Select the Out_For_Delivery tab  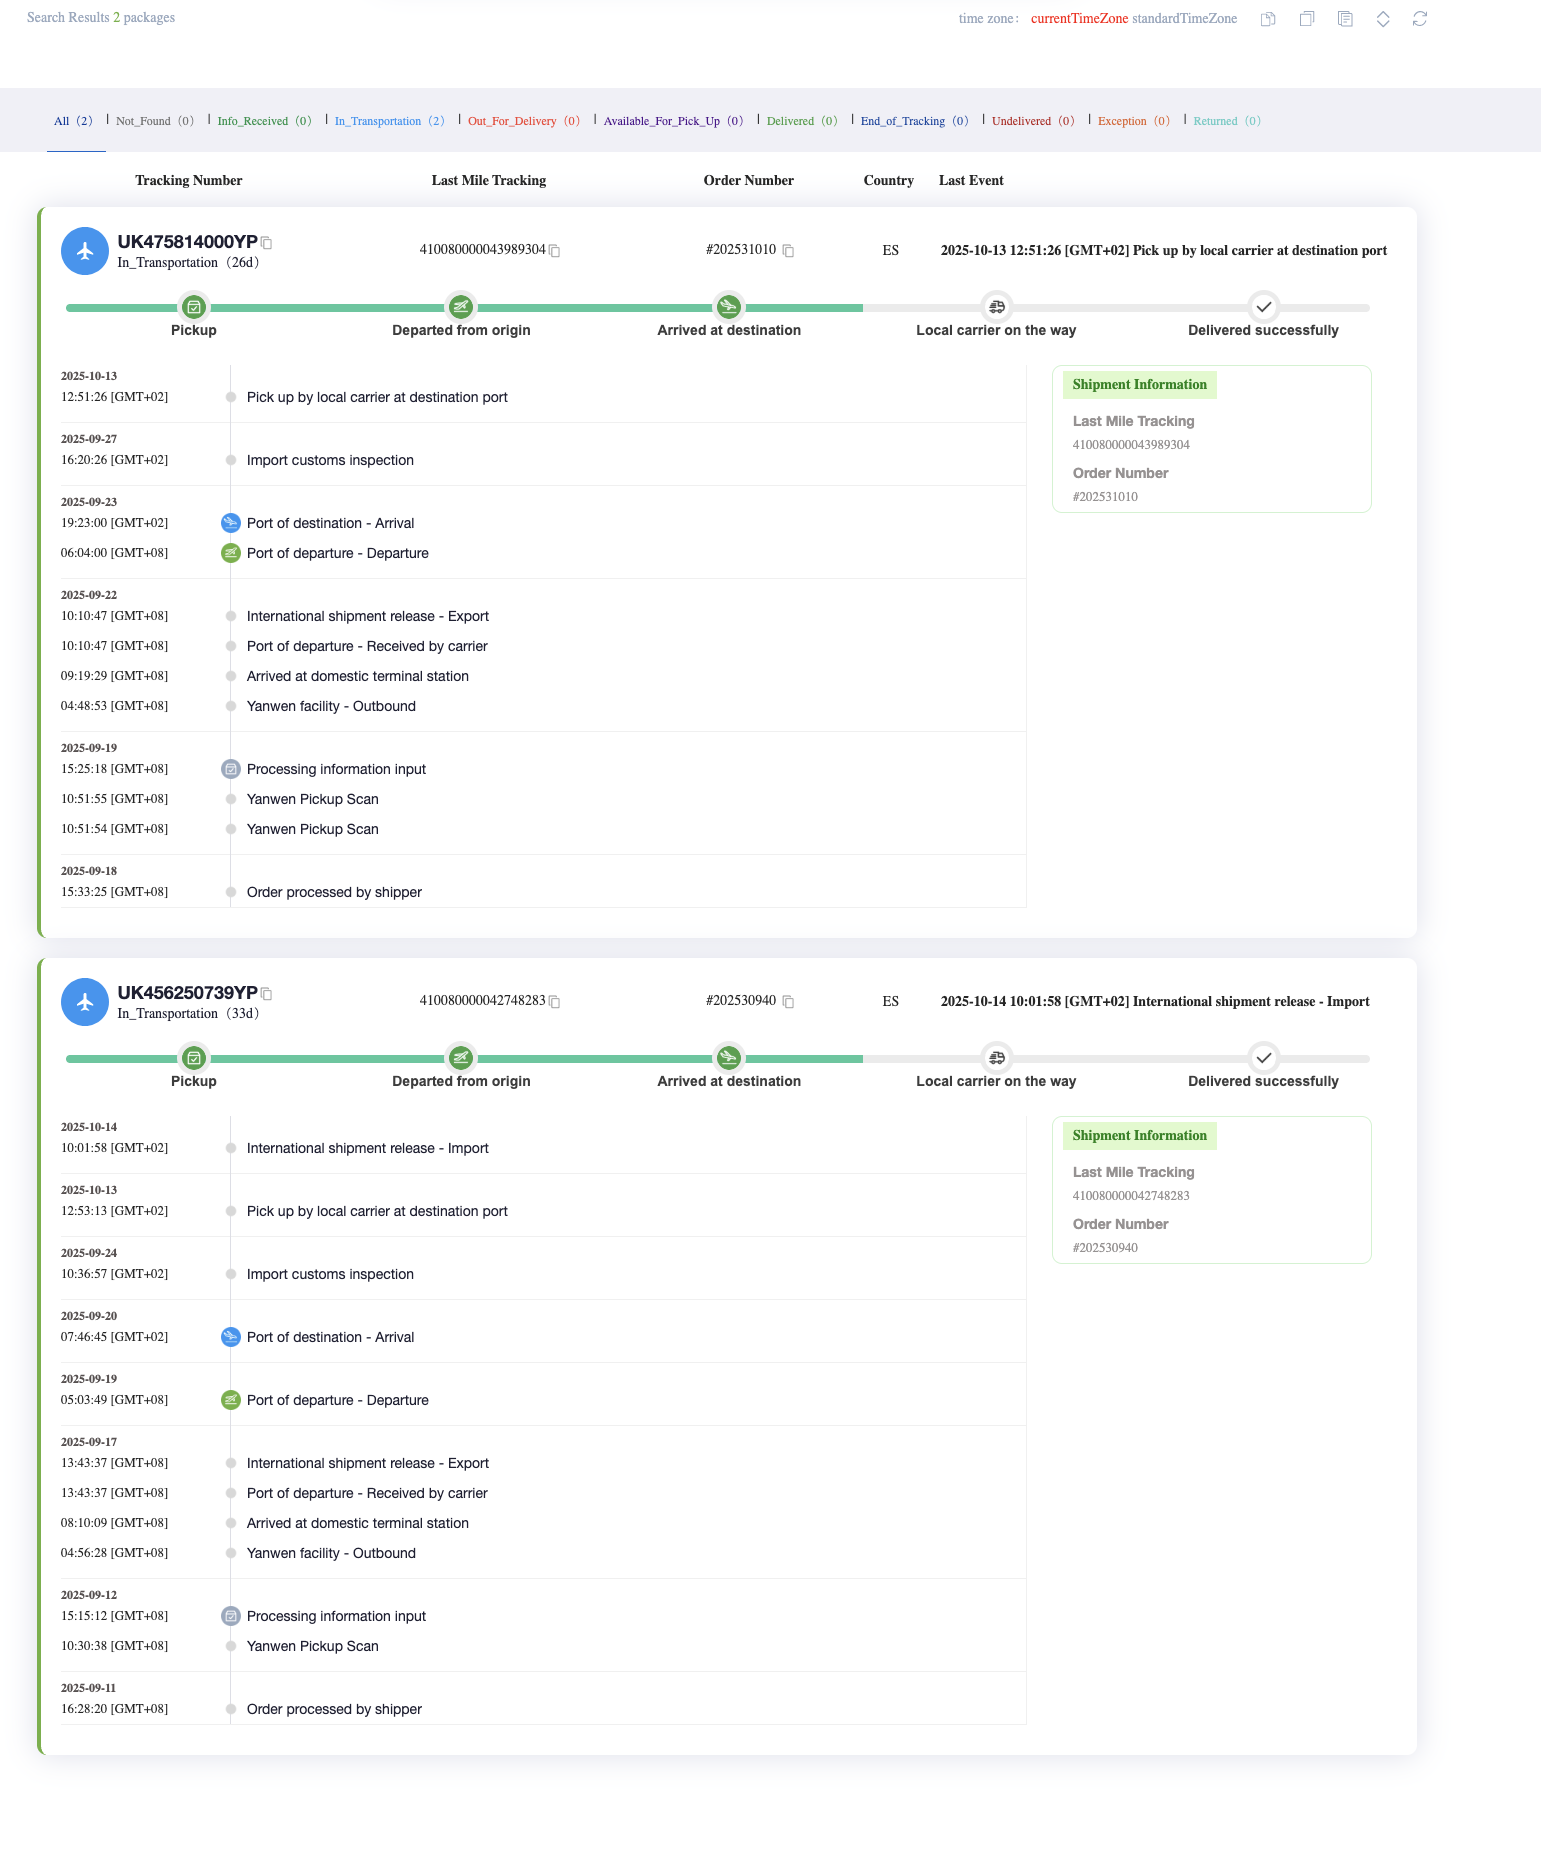(523, 121)
